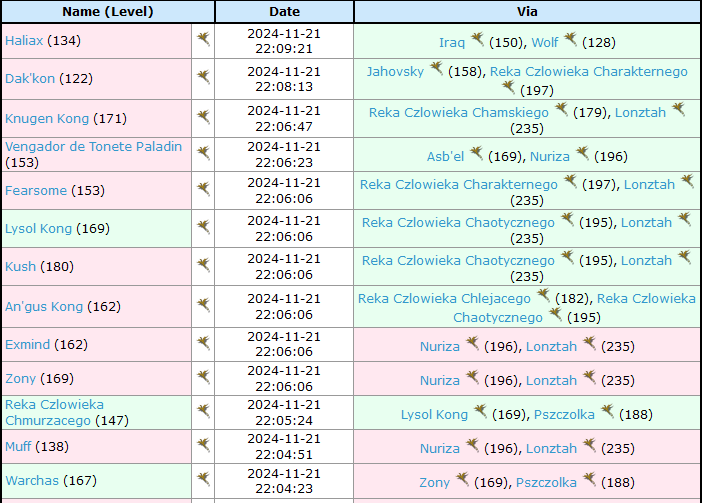This screenshot has width=703, height=503.
Task: Click icon beside Zony in Via column
Action: (462, 480)
